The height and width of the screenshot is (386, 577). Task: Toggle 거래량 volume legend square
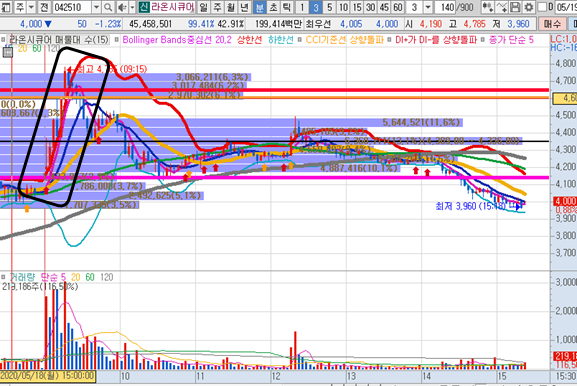[x=3, y=277]
